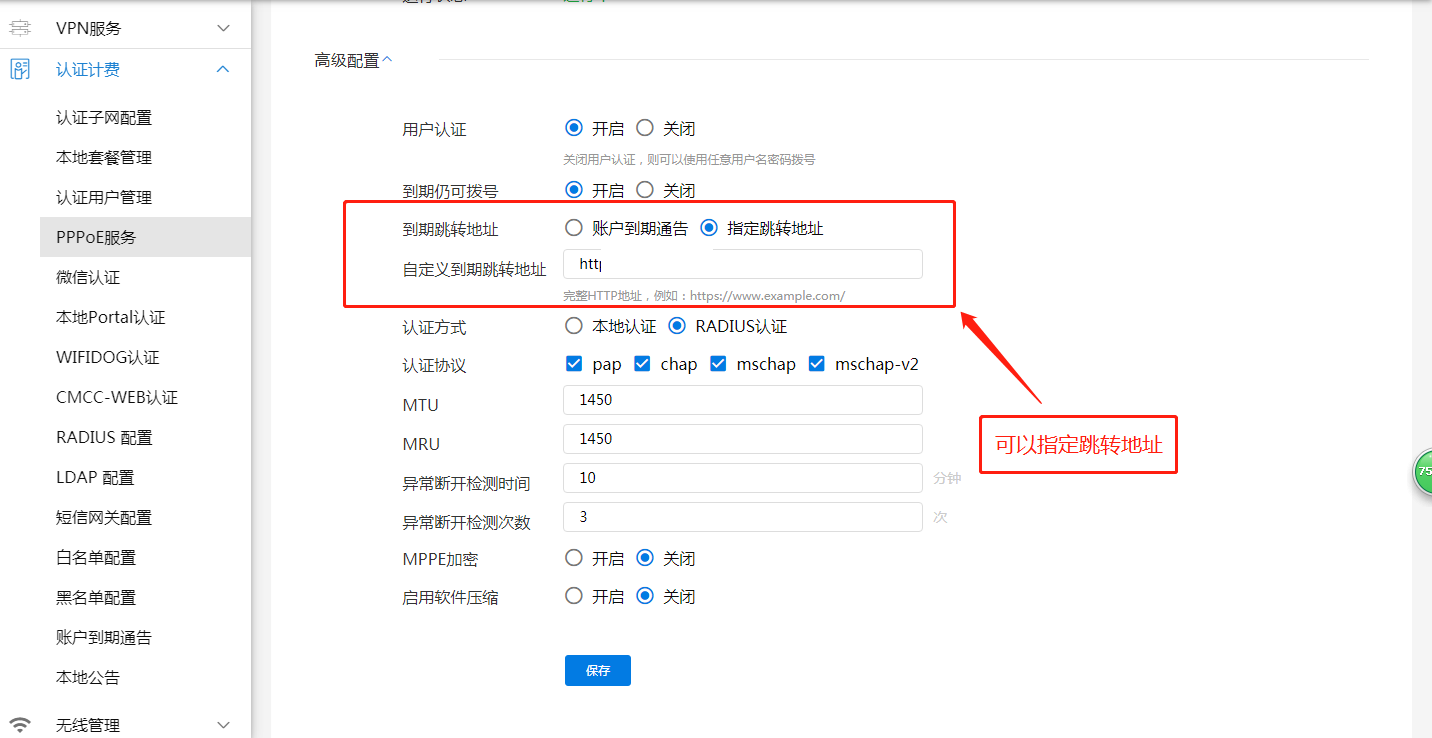Go to 微信认证 page

[x=88, y=278]
